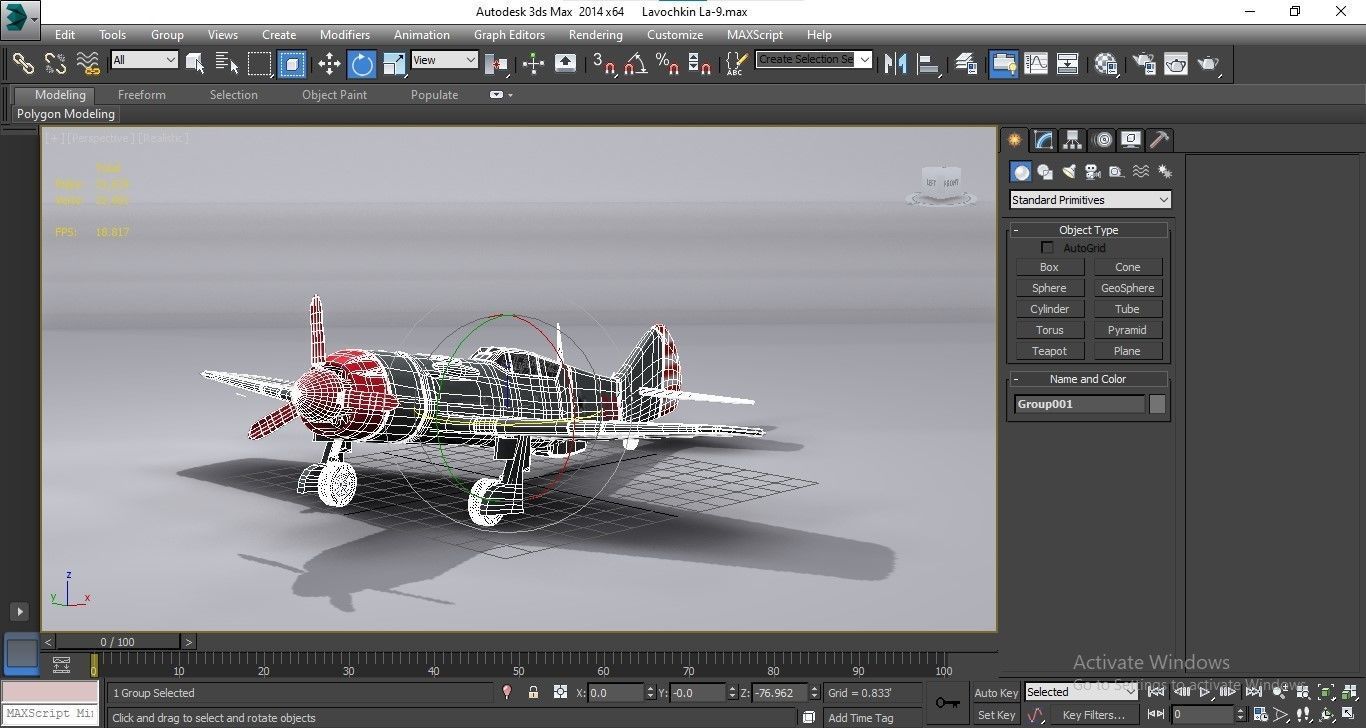
Task: Click Use Pivot Point Center icon
Action: coord(496,64)
